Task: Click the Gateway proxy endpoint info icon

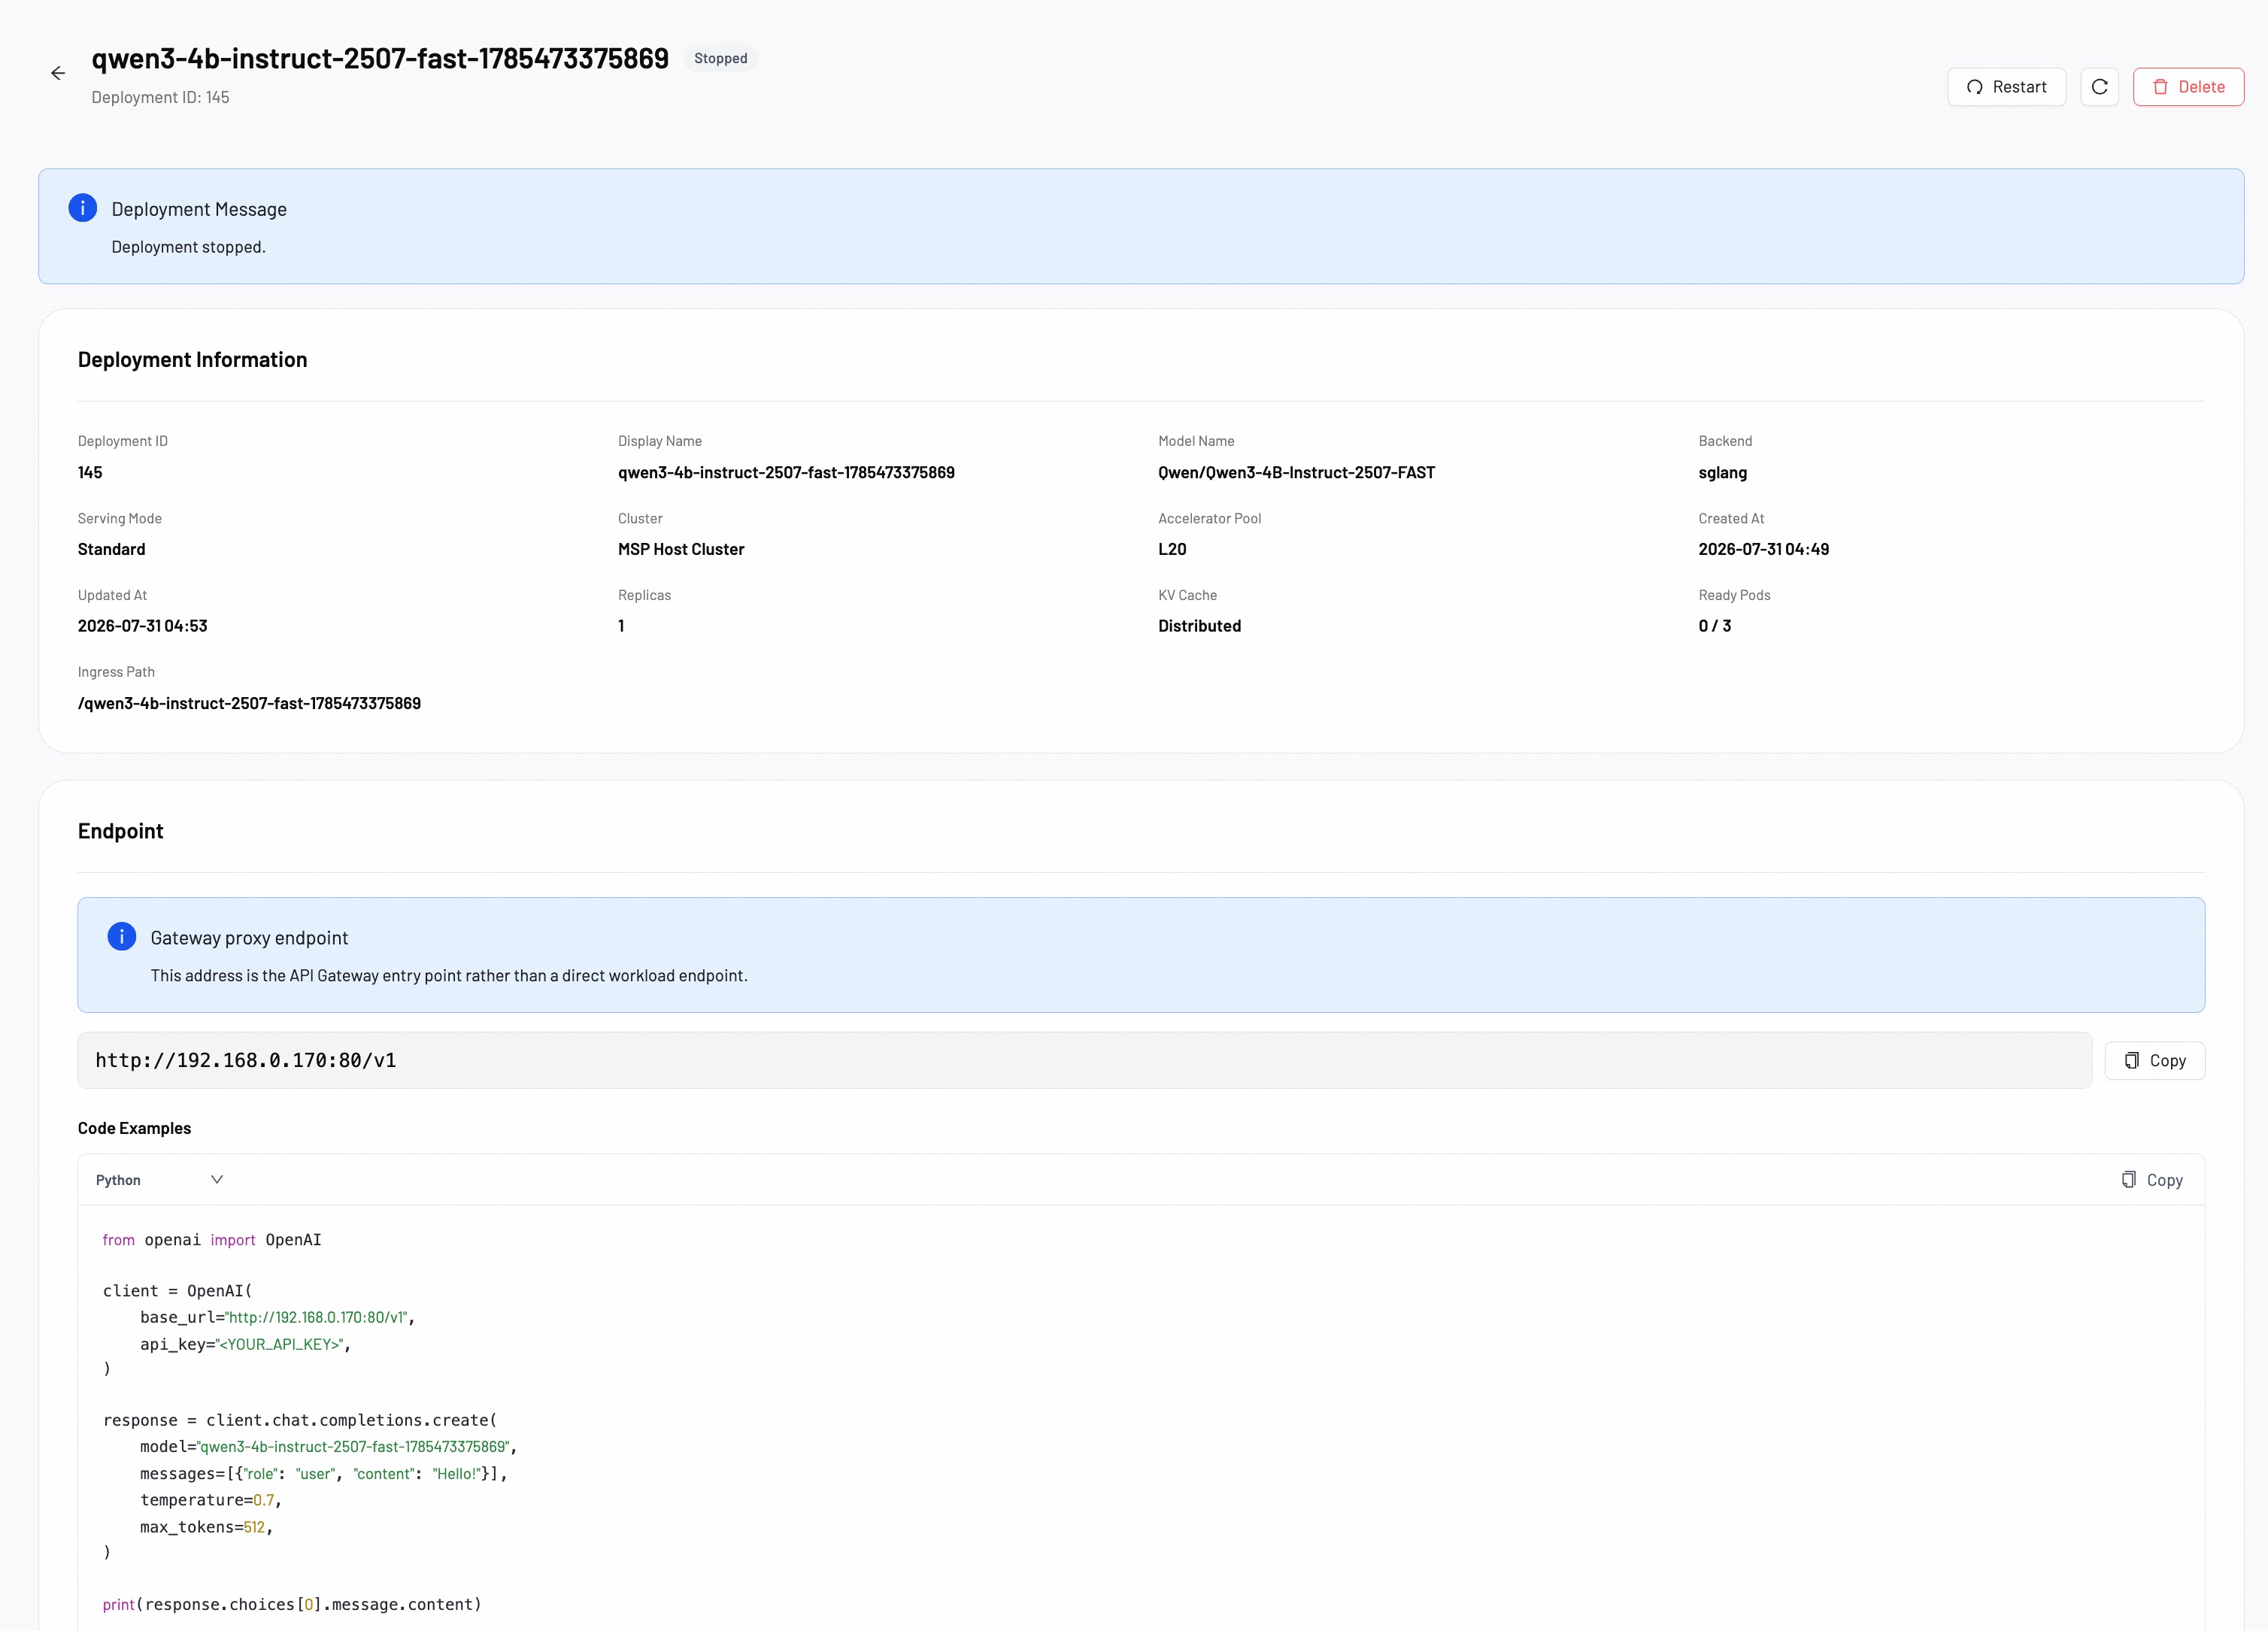Action: [x=121, y=937]
